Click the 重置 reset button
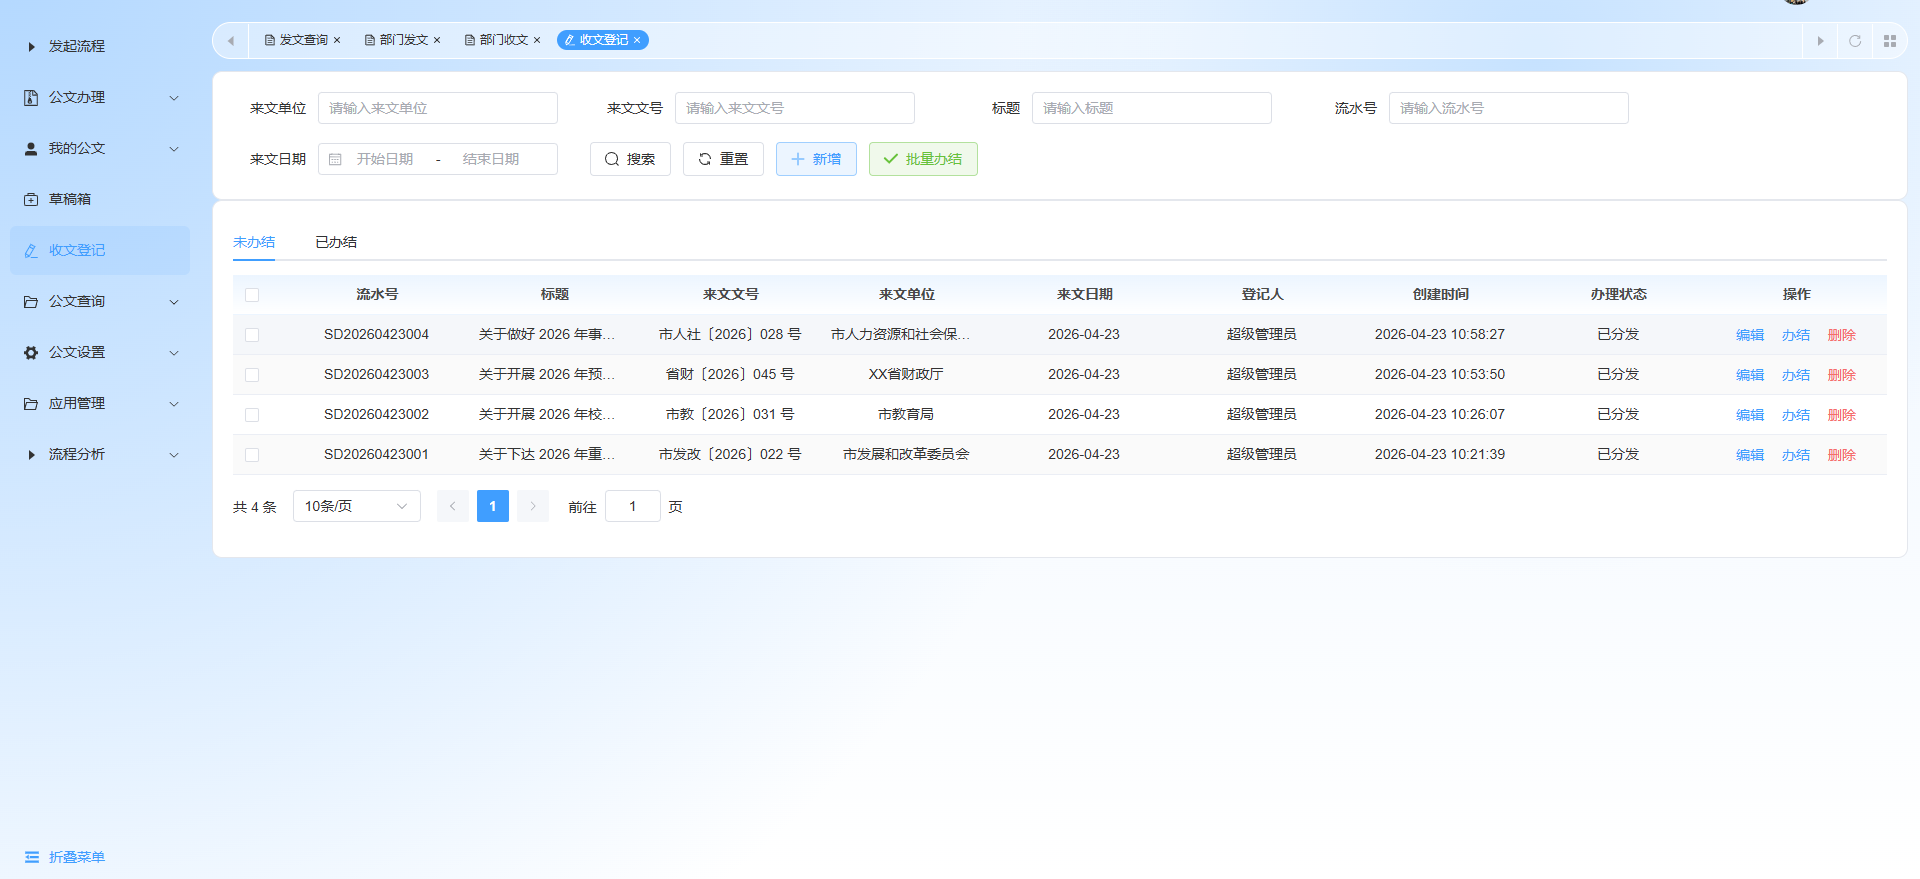 723,159
